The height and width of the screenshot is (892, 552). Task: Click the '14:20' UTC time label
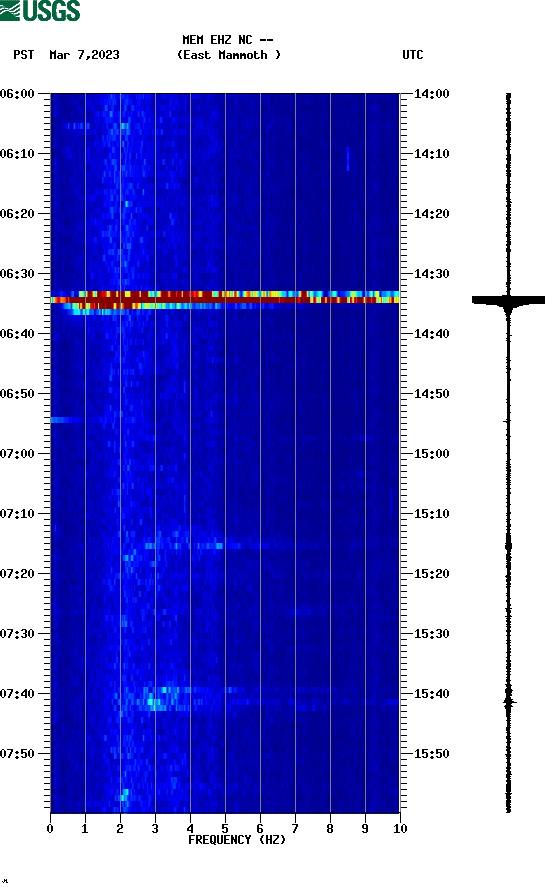click(431, 214)
